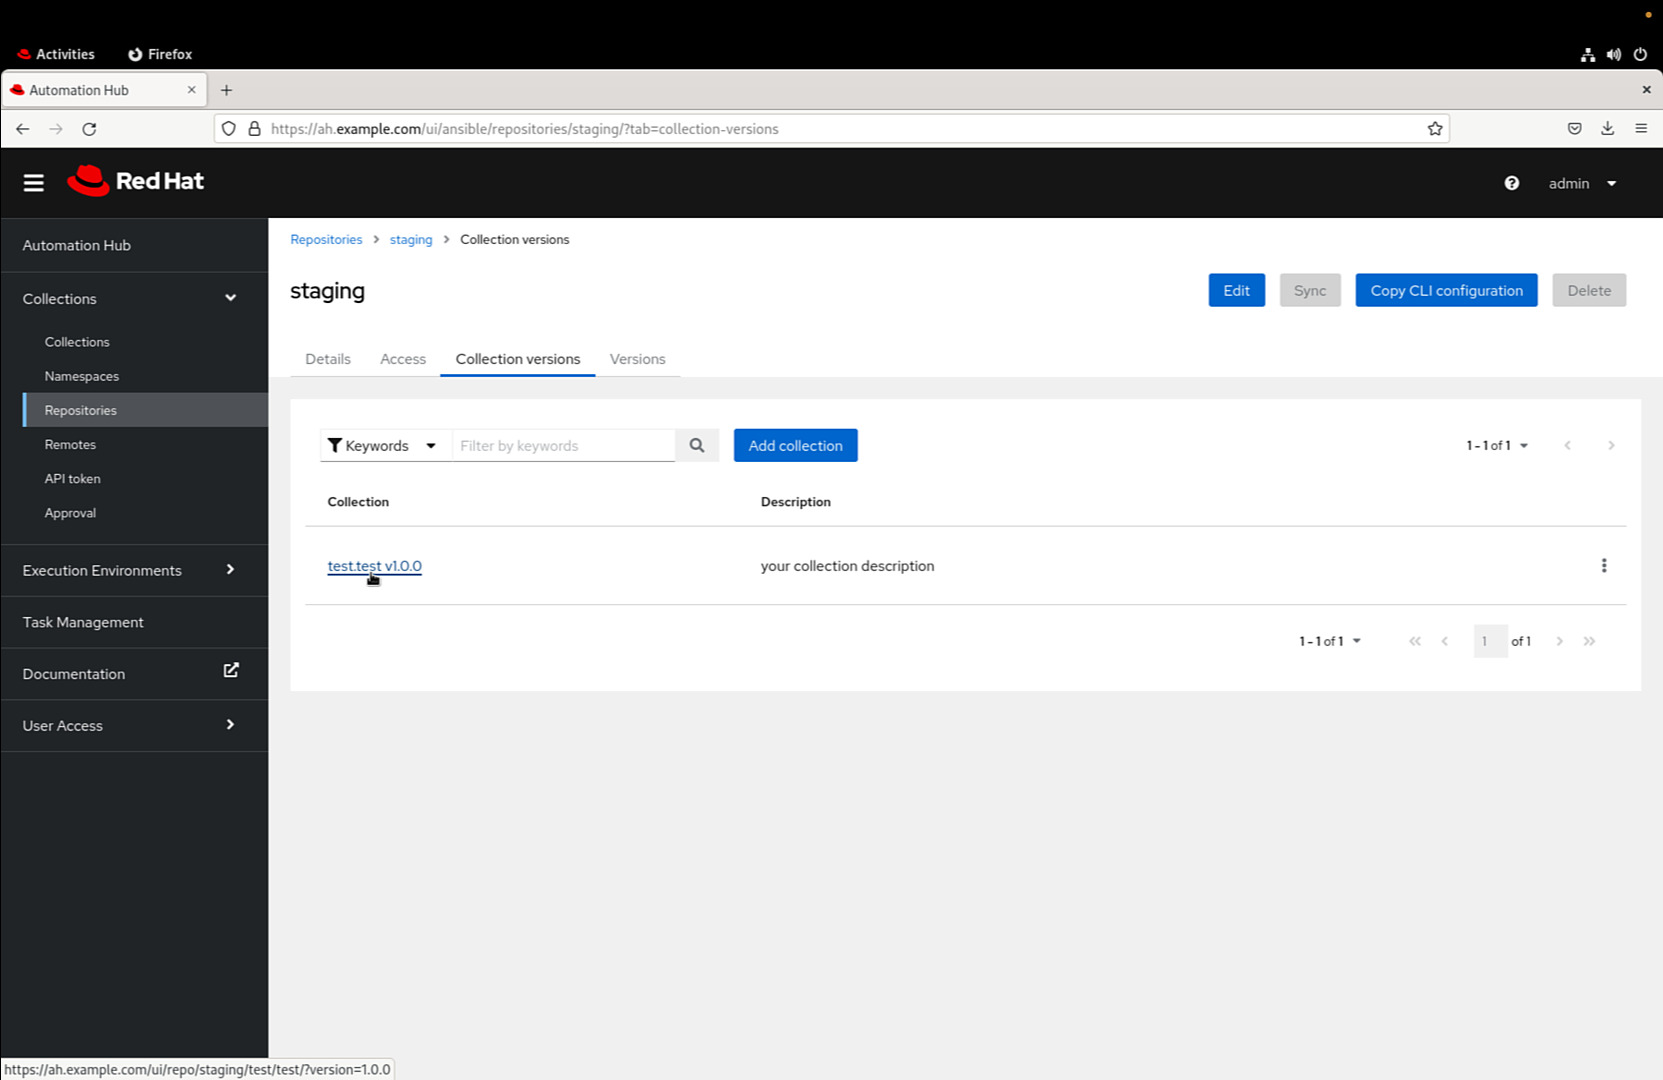
Task: Toggle the hamburger navigation menu
Action: coord(34,182)
